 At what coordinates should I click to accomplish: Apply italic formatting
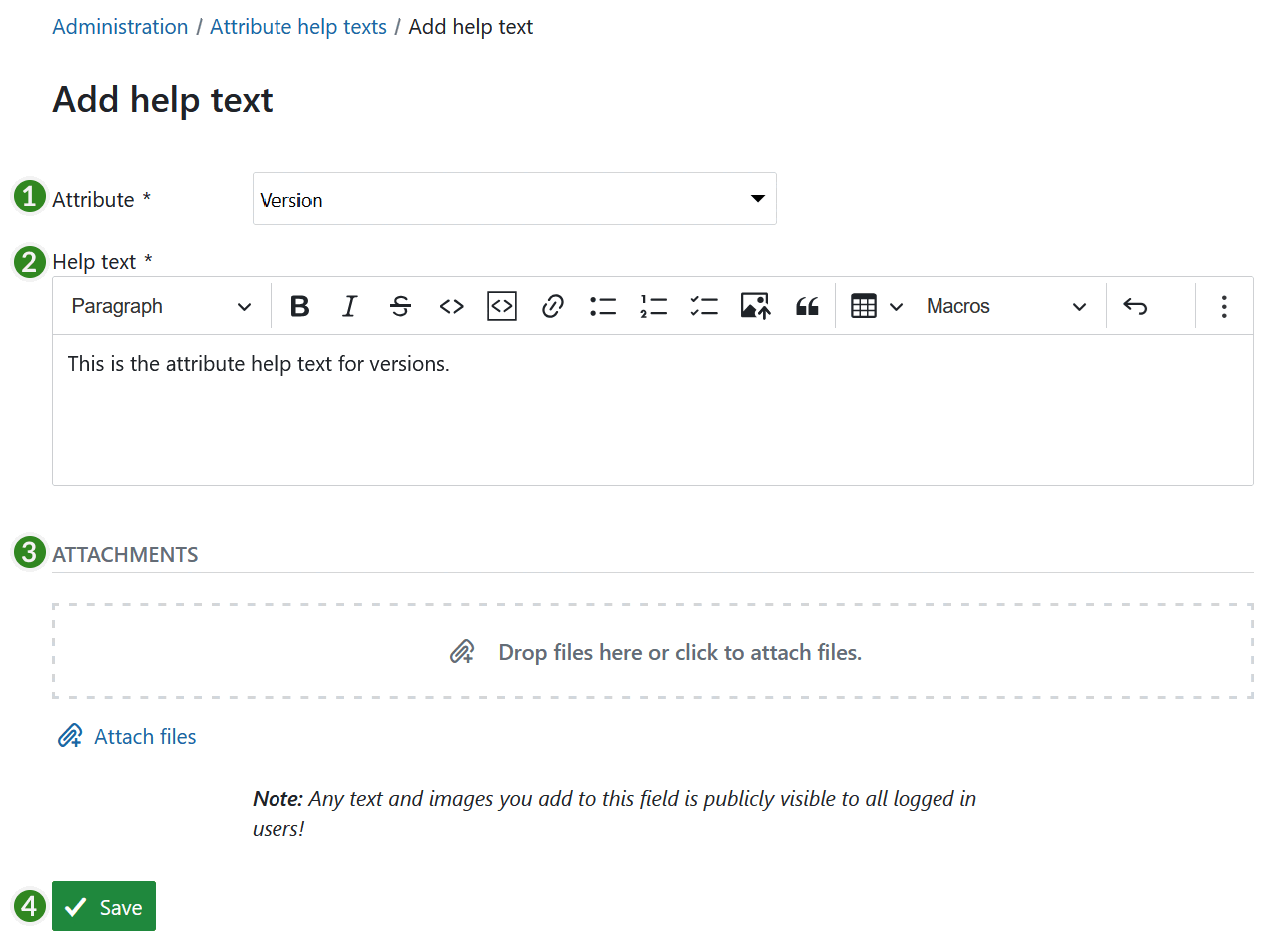point(349,306)
